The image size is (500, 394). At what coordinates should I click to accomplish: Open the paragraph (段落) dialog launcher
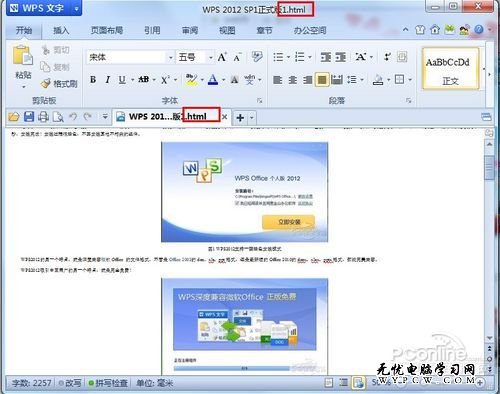point(409,100)
